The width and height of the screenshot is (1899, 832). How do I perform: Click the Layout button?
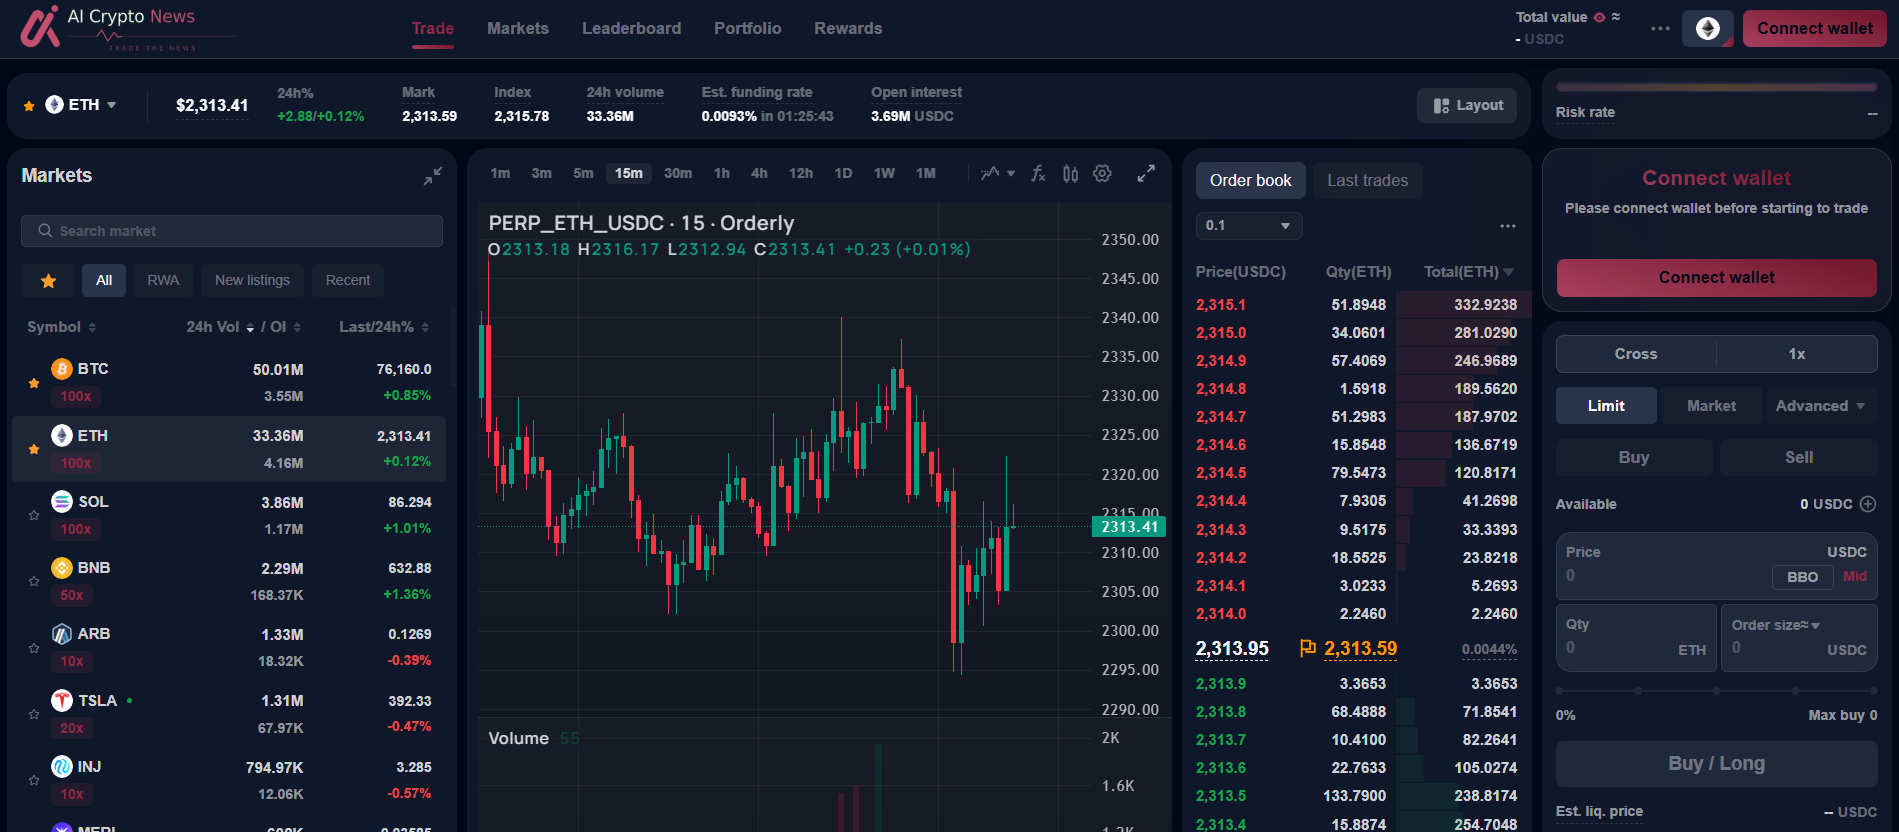coord(1467,106)
